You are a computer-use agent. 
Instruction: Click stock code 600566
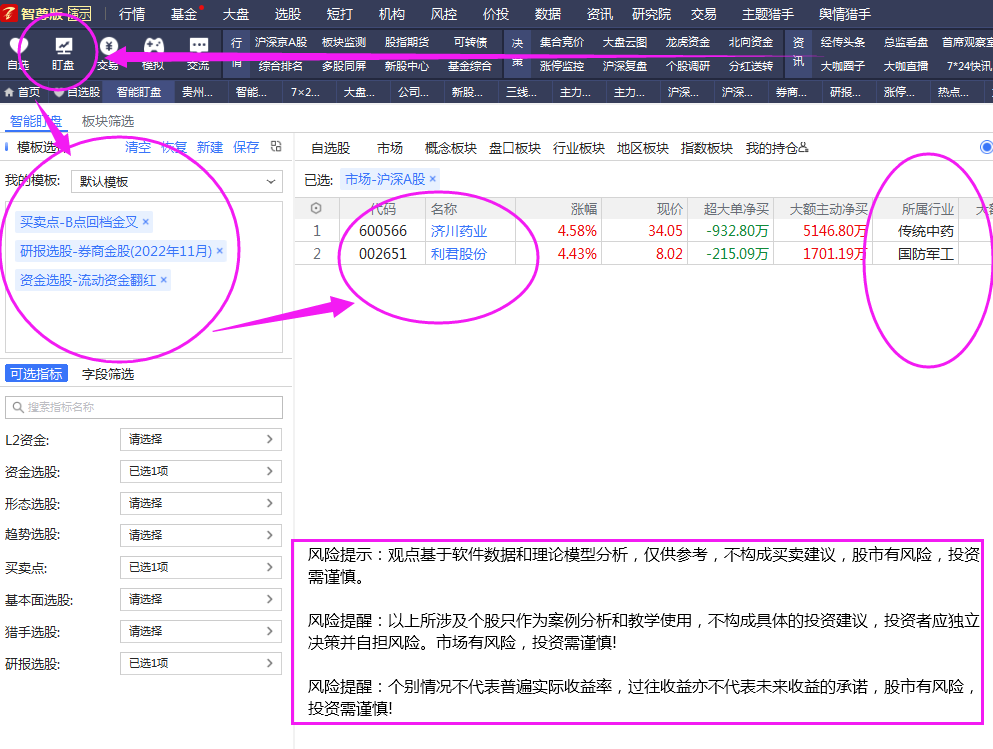383,231
